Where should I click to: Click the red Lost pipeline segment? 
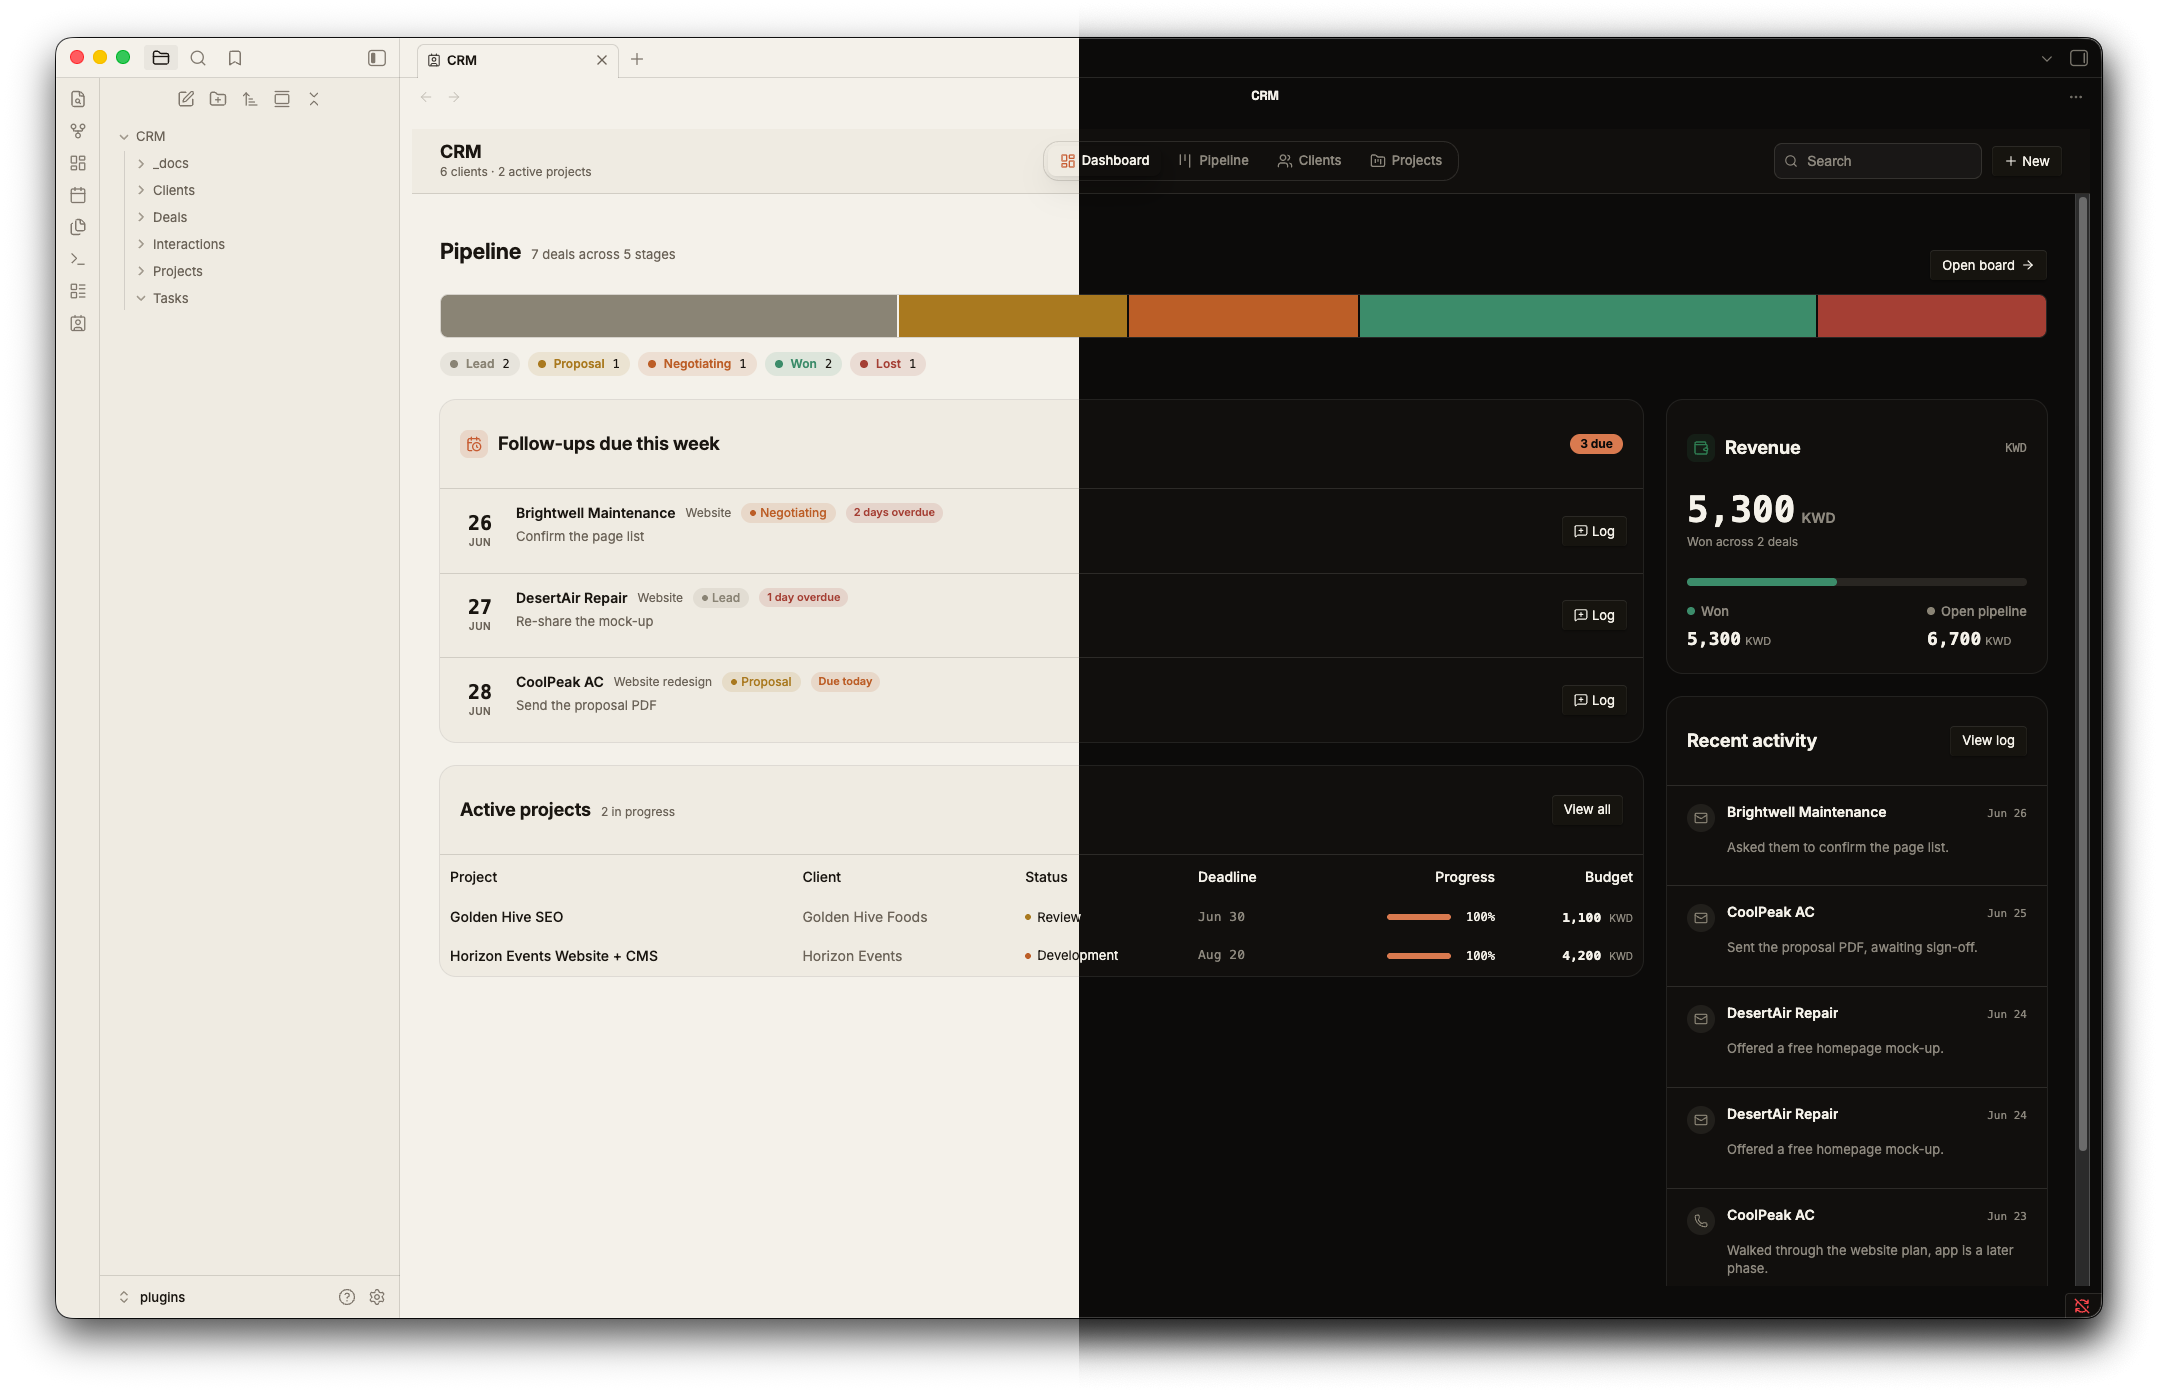click(x=1931, y=316)
